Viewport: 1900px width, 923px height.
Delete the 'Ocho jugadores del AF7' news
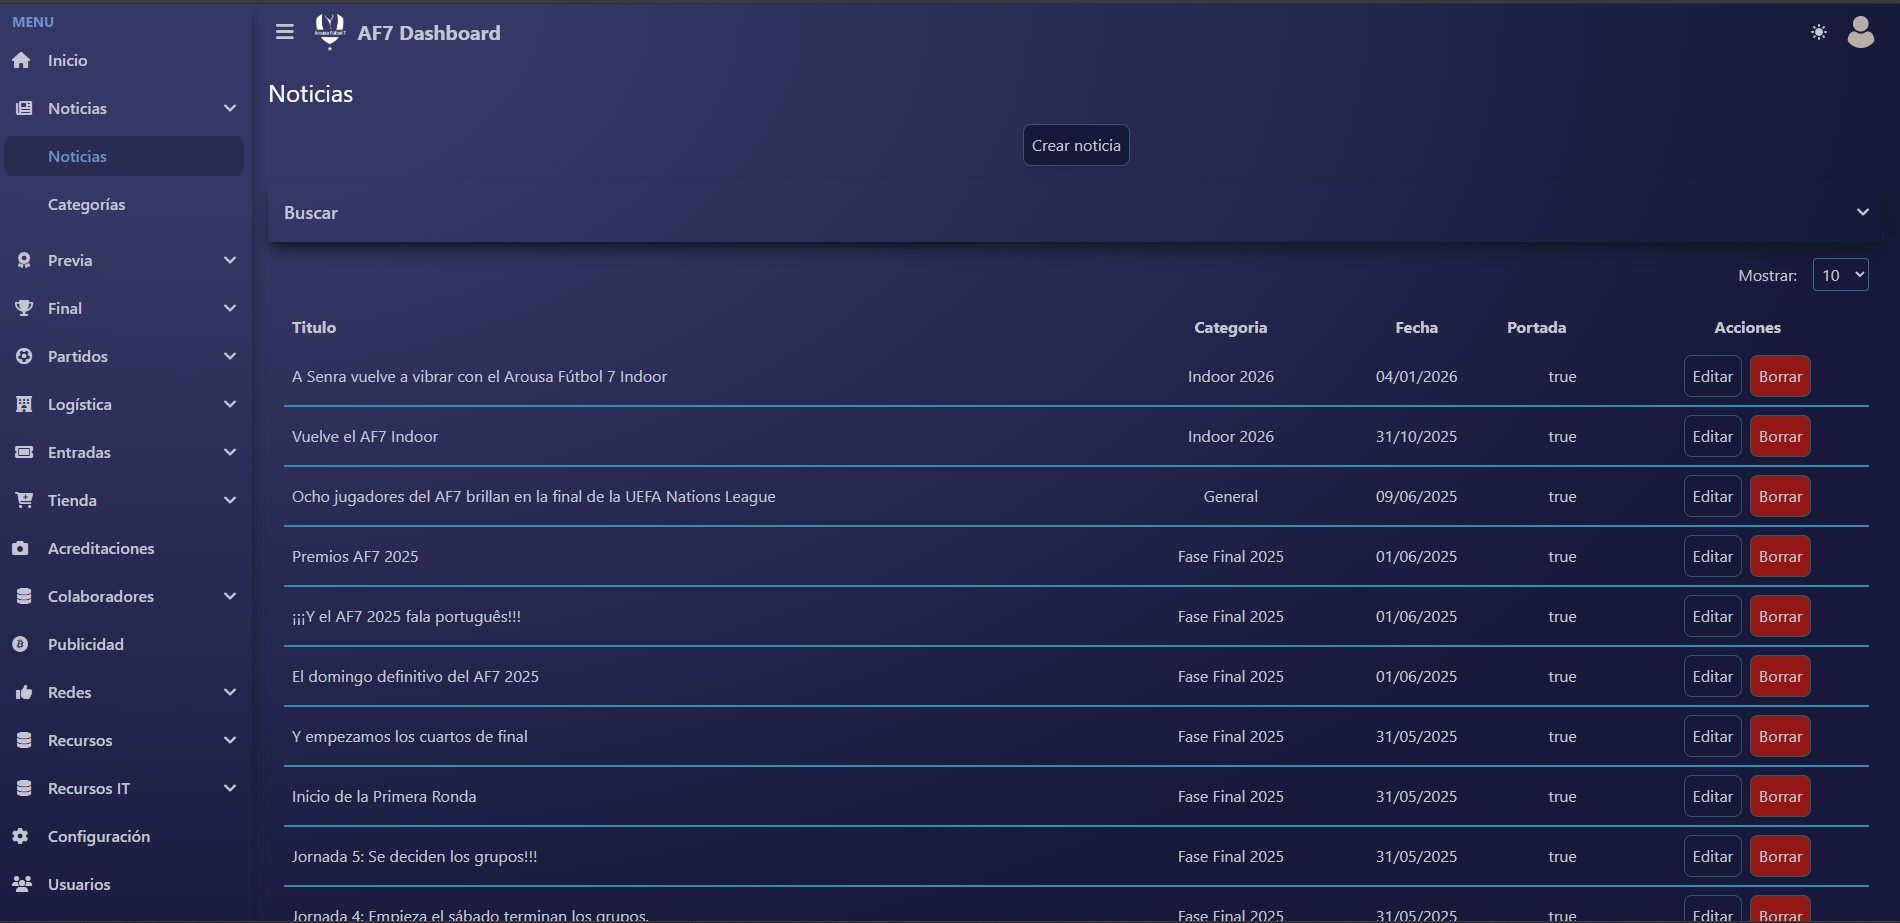click(1780, 496)
